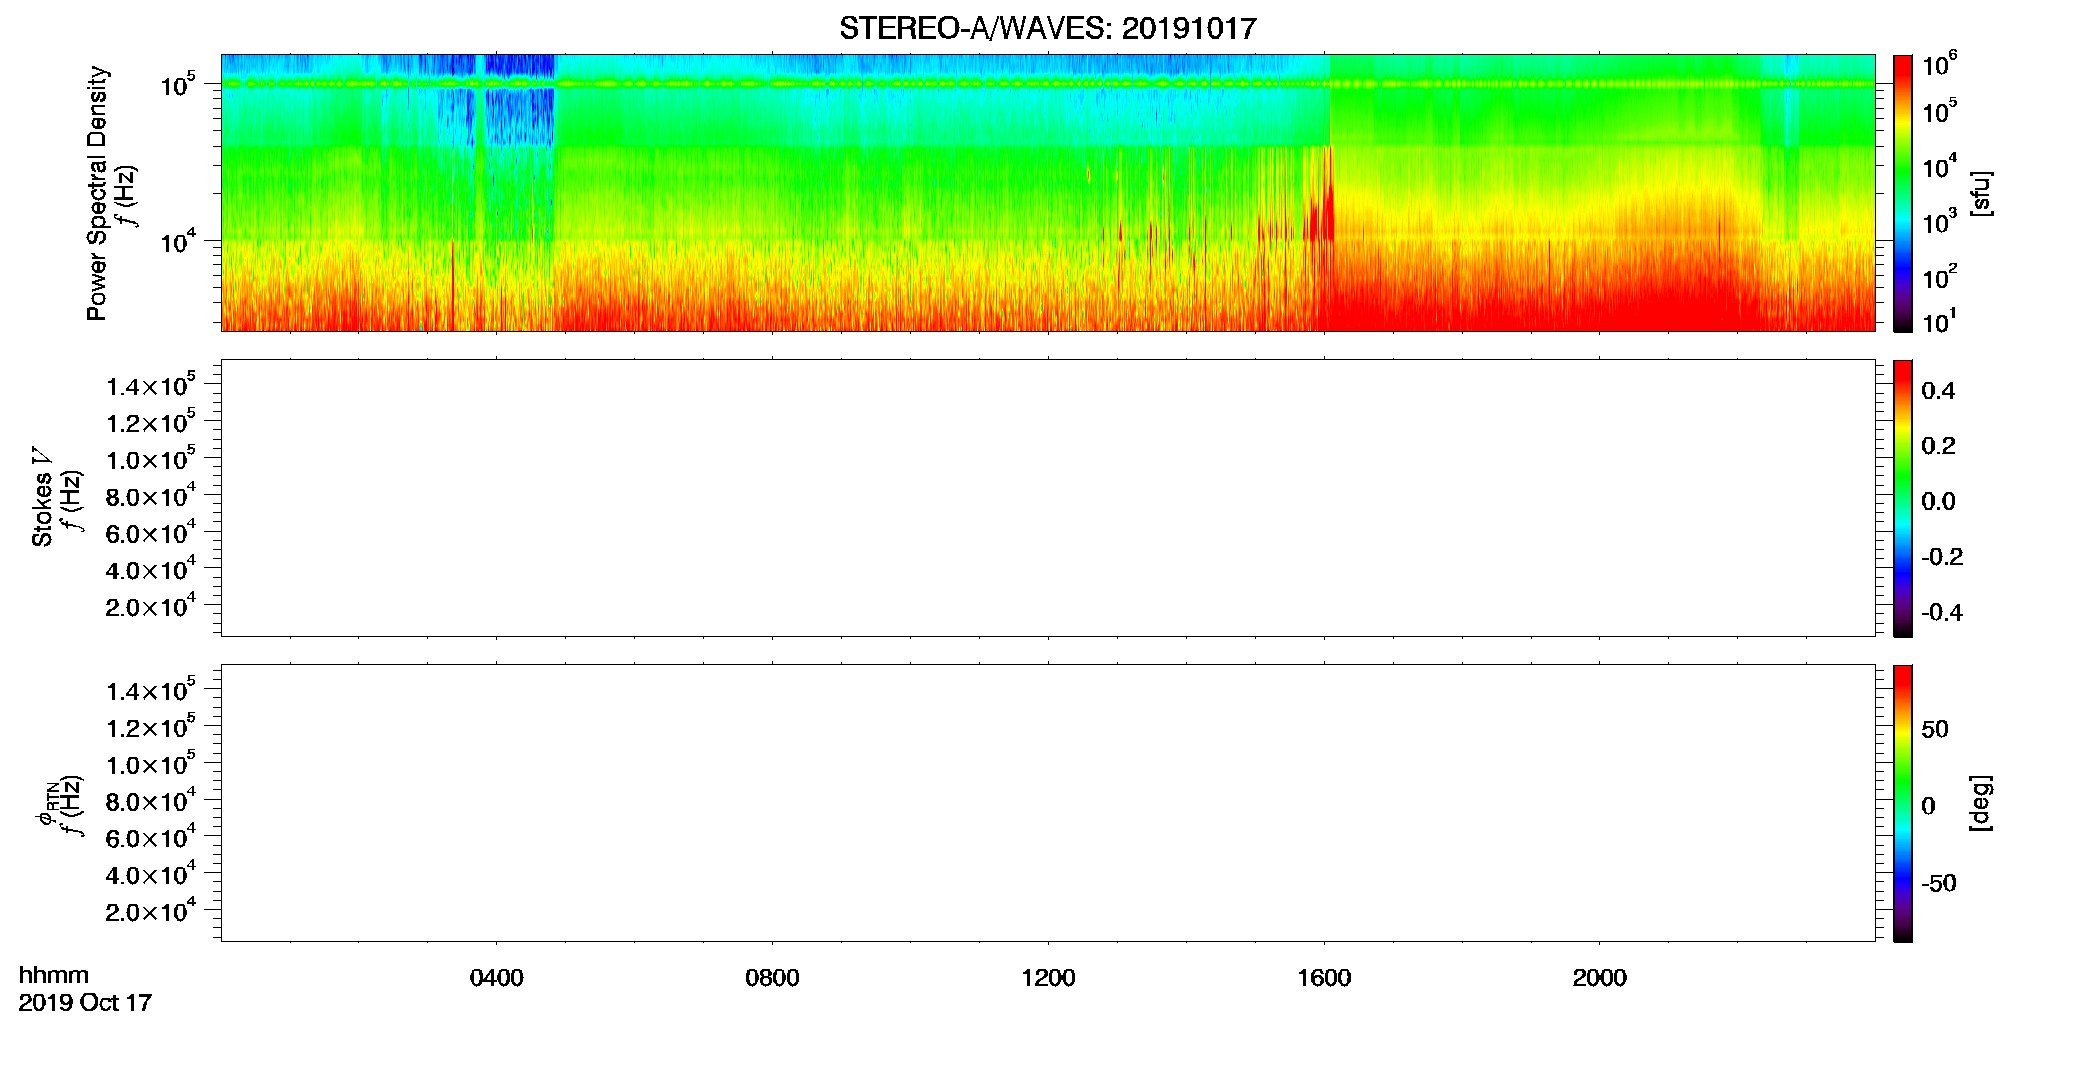
Task: Click the 2000 time tick label
Action: 1599,978
